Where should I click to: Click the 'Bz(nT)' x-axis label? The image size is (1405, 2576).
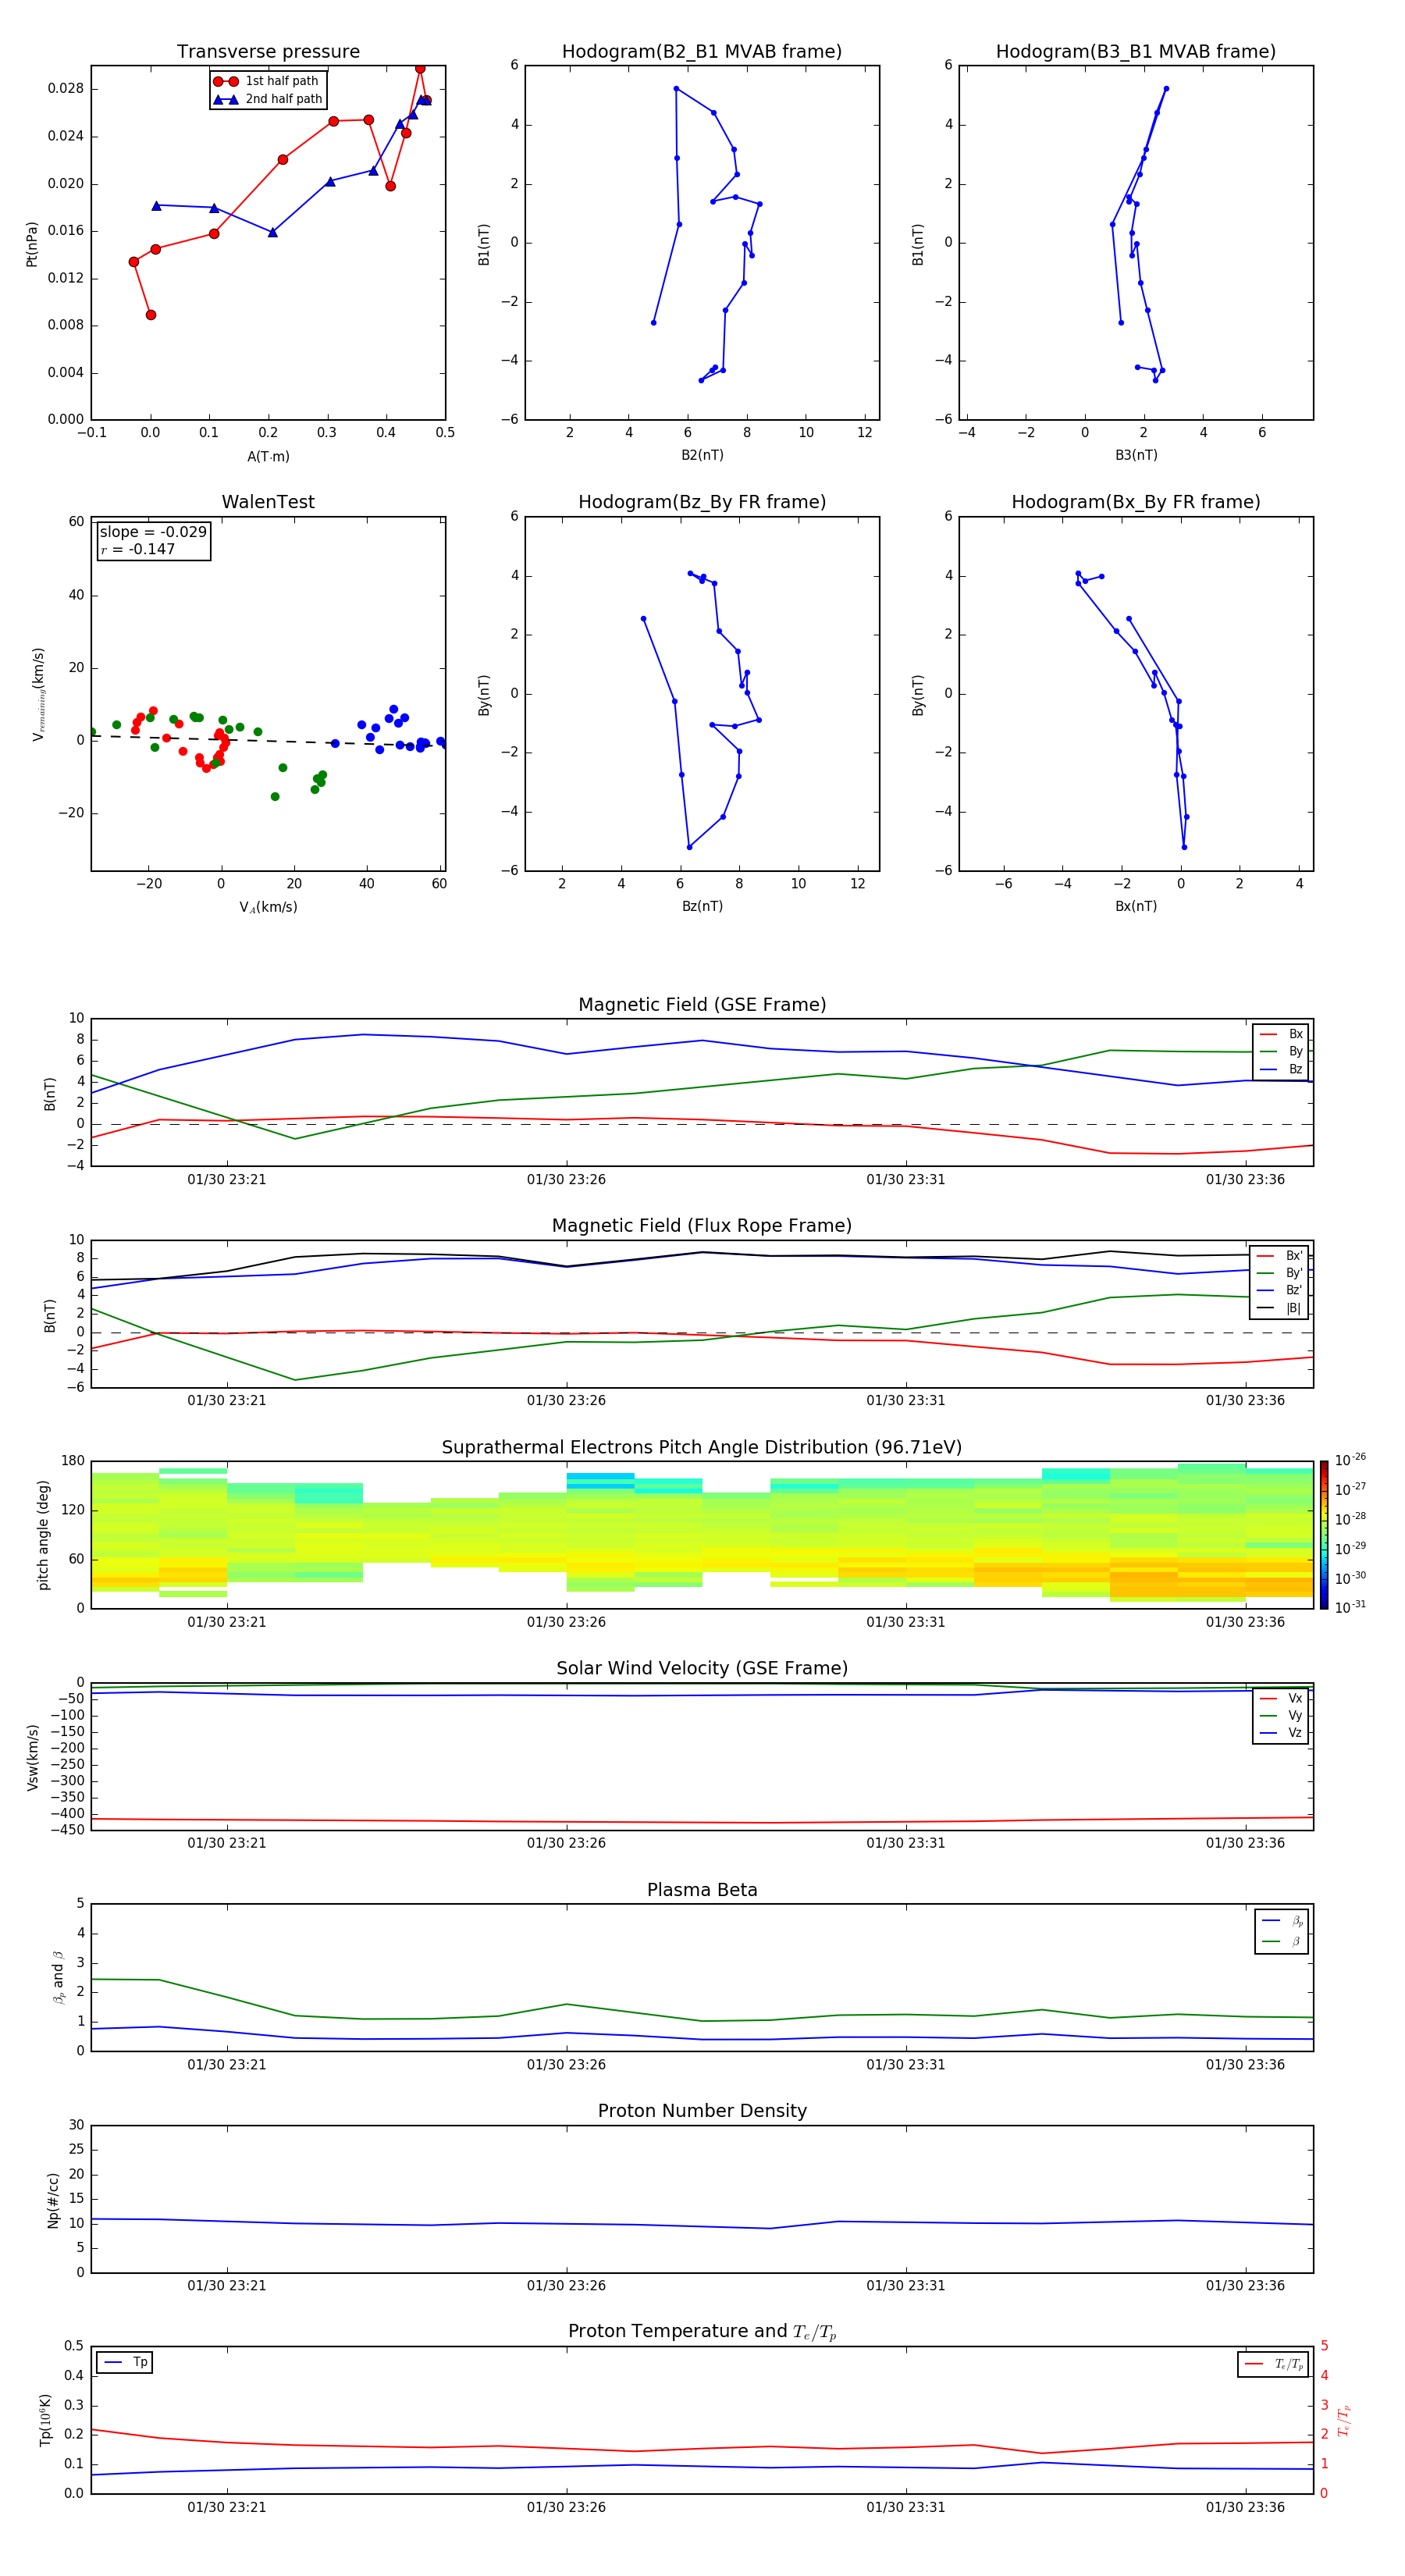coord(702,906)
